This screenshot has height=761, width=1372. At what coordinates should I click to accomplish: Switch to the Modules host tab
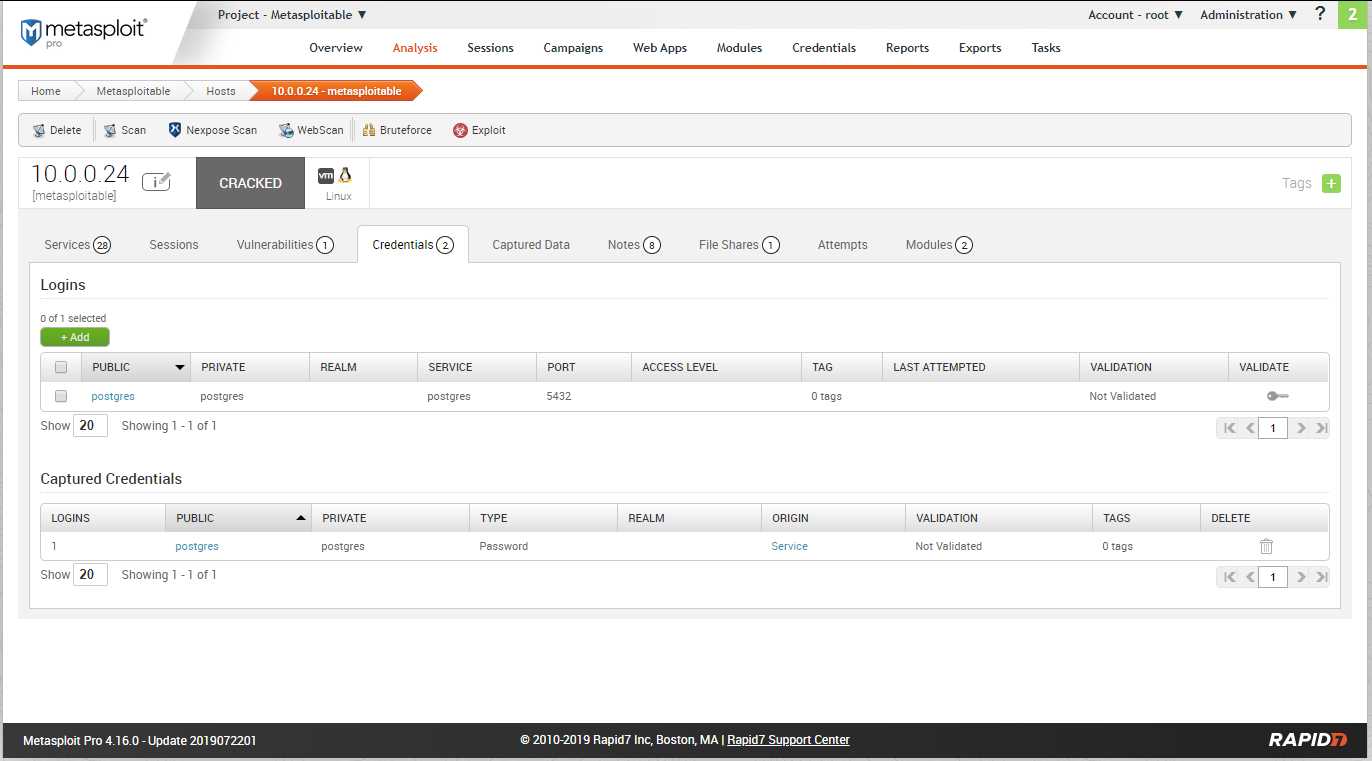939,245
